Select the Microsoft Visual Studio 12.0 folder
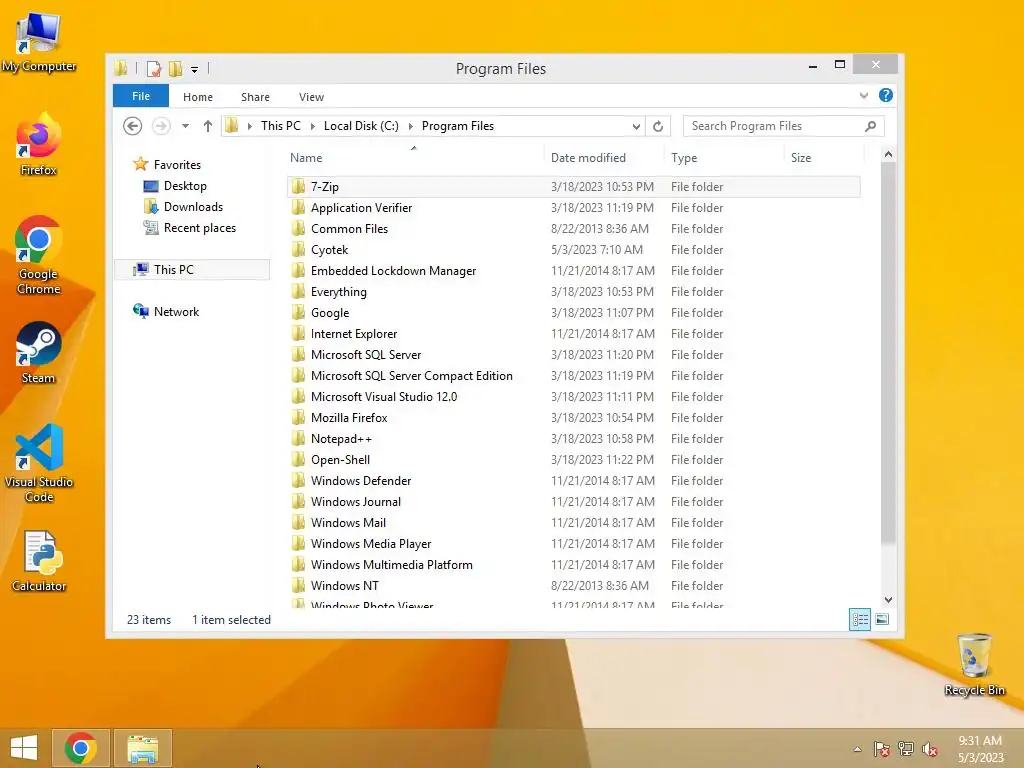 [573, 396]
